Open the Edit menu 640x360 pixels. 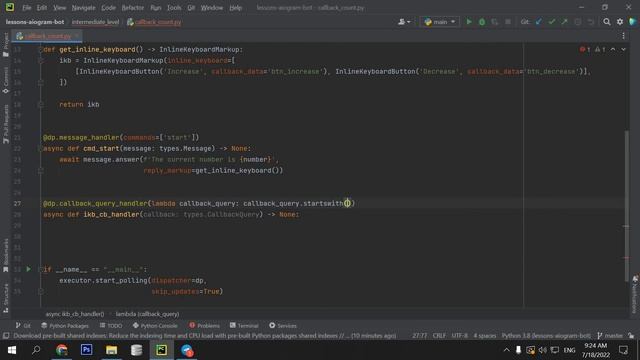click(x=42, y=8)
